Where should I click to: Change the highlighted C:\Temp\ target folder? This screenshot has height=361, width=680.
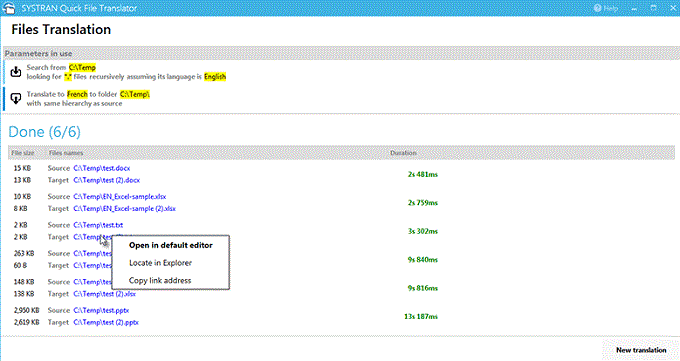click(x=135, y=94)
